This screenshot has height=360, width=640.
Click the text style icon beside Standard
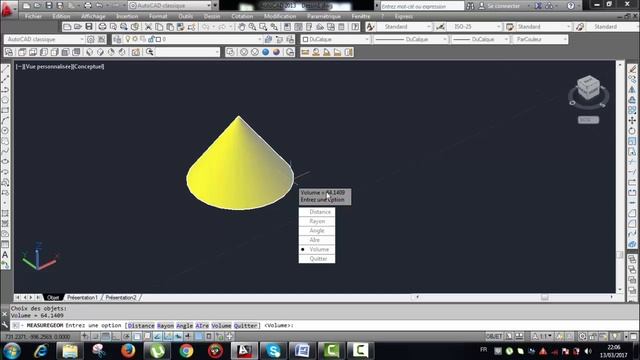point(370,27)
